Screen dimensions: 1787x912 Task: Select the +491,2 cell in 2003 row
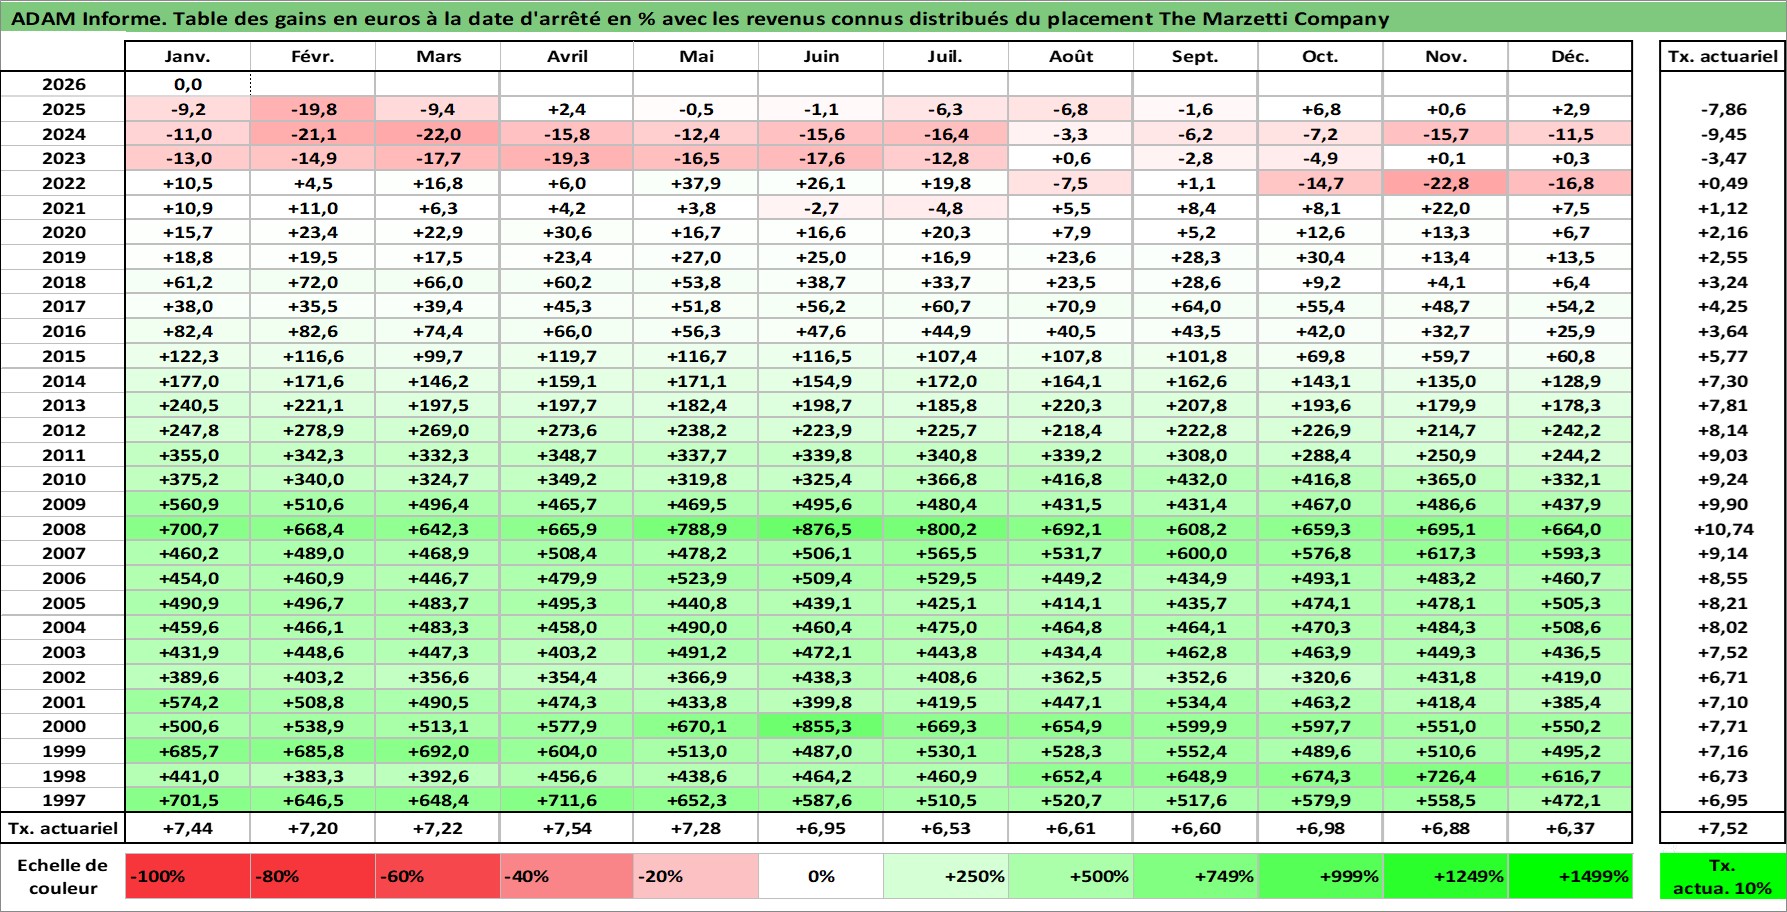[x=696, y=652]
